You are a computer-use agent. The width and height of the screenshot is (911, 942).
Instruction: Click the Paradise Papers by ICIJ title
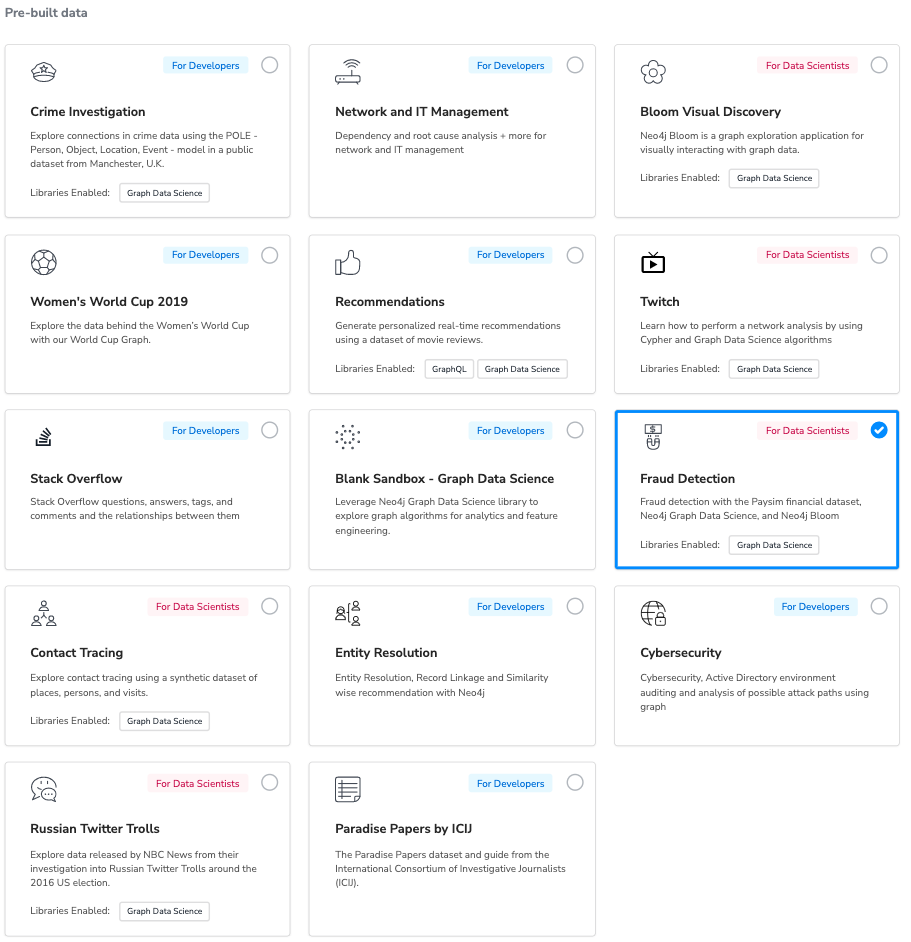pyautogui.click(x=403, y=828)
